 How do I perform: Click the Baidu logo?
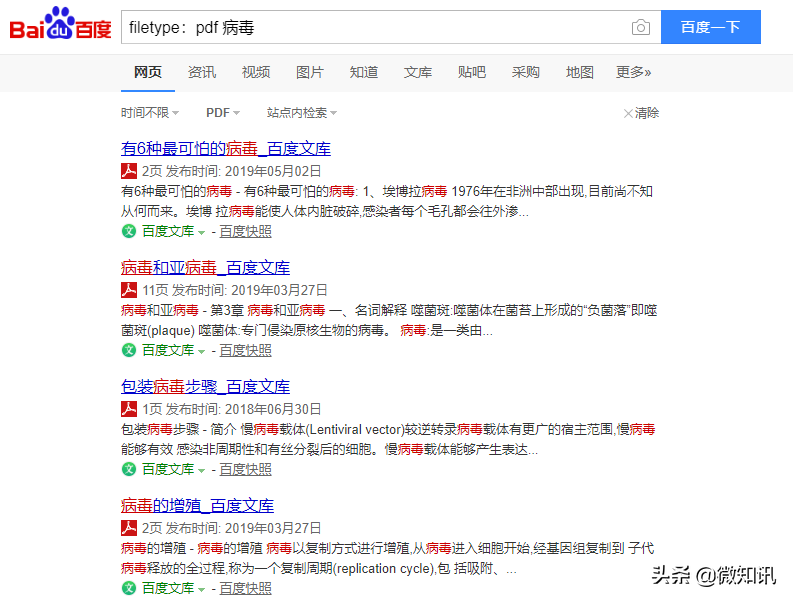pyautogui.click(x=60, y=24)
